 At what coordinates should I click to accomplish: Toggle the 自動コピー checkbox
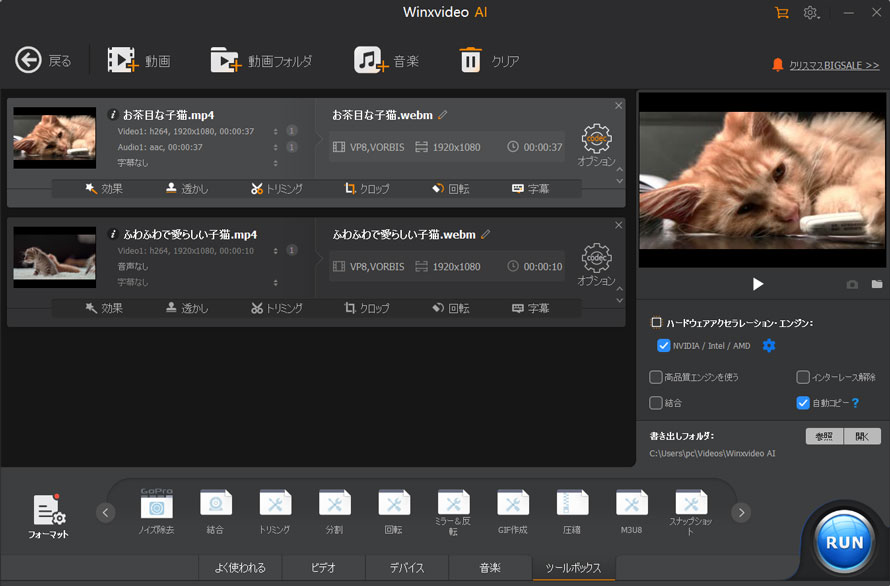click(x=803, y=403)
